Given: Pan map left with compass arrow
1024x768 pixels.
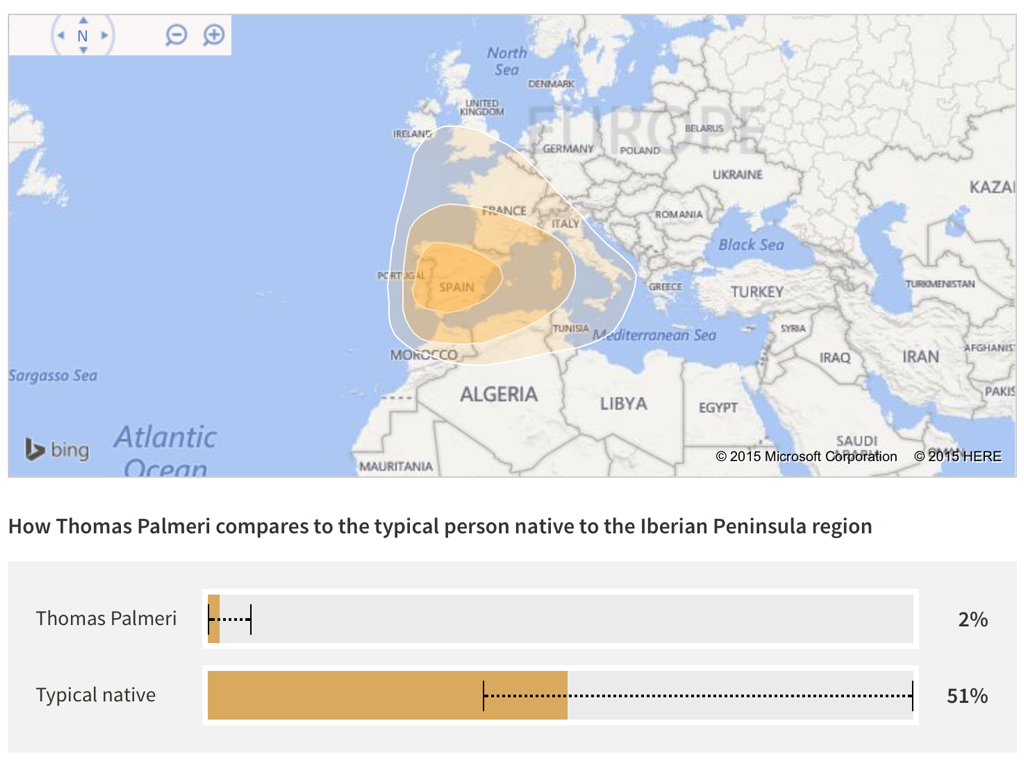Looking at the screenshot, I should point(61,35).
